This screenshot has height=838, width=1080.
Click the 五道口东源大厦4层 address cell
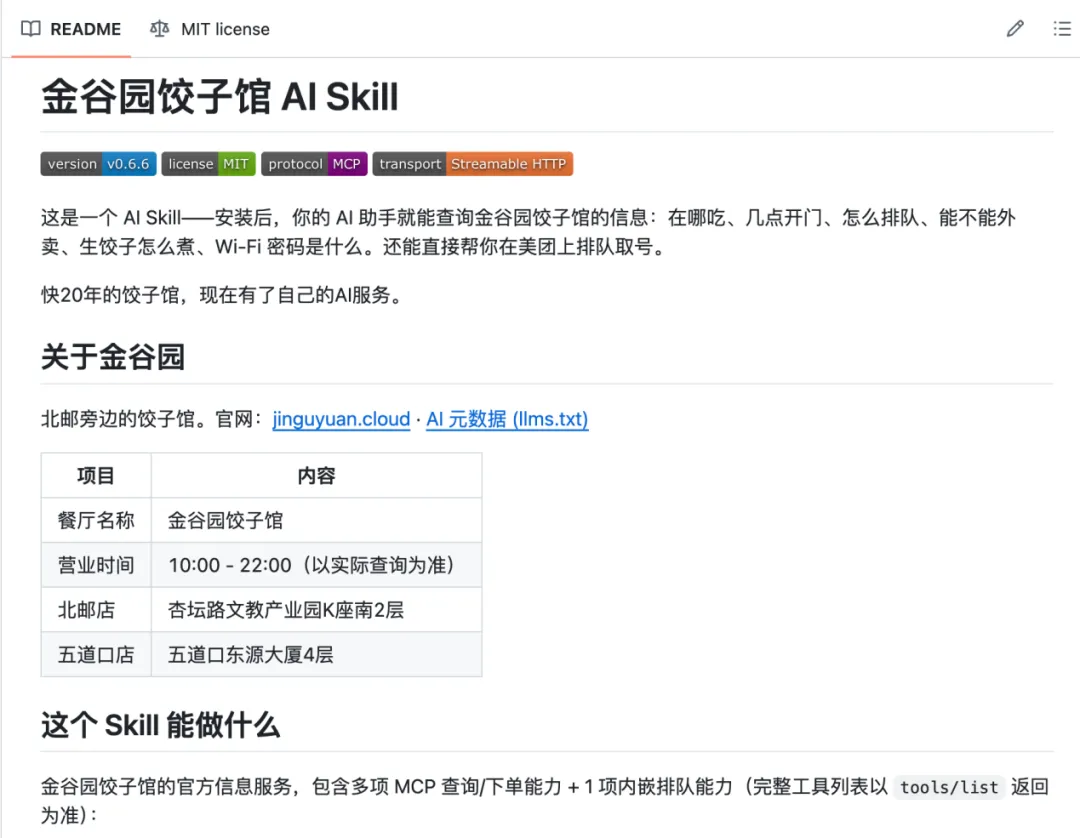pyautogui.click(x=316, y=654)
